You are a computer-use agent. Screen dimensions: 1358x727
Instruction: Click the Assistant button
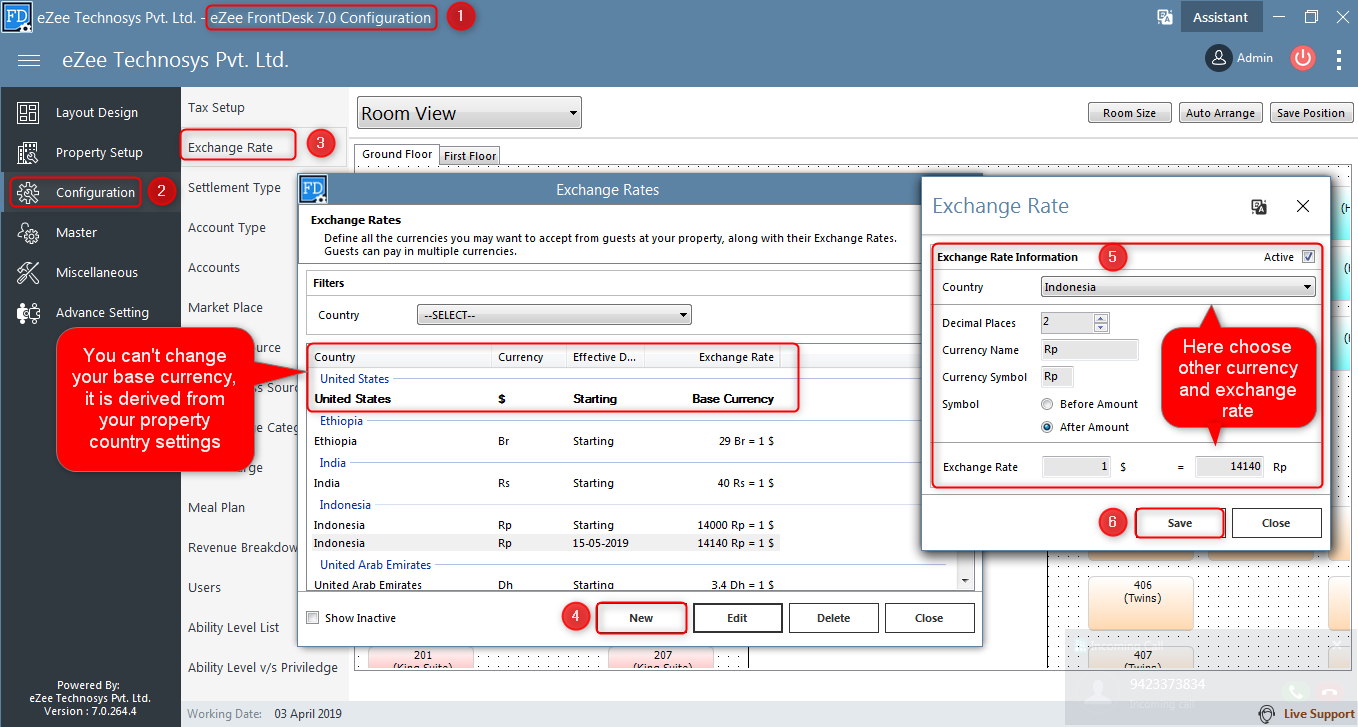click(1220, 17)
